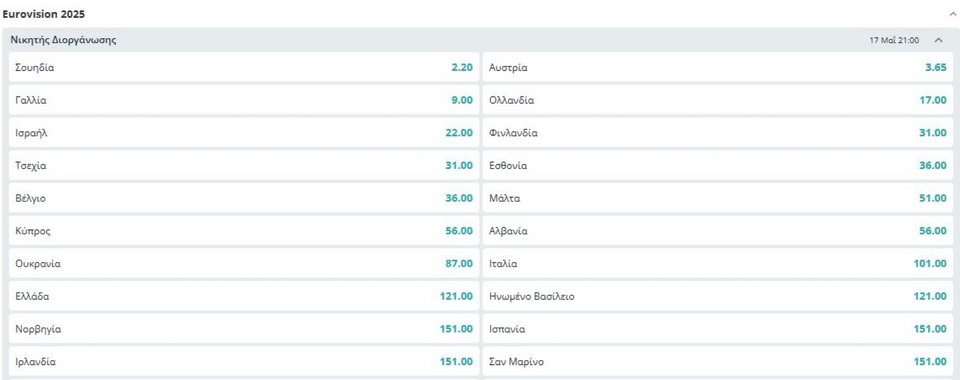The image size is (960, 380).
Task: Choose Νορβηγία at 151.00
Action: coord(244,329)
